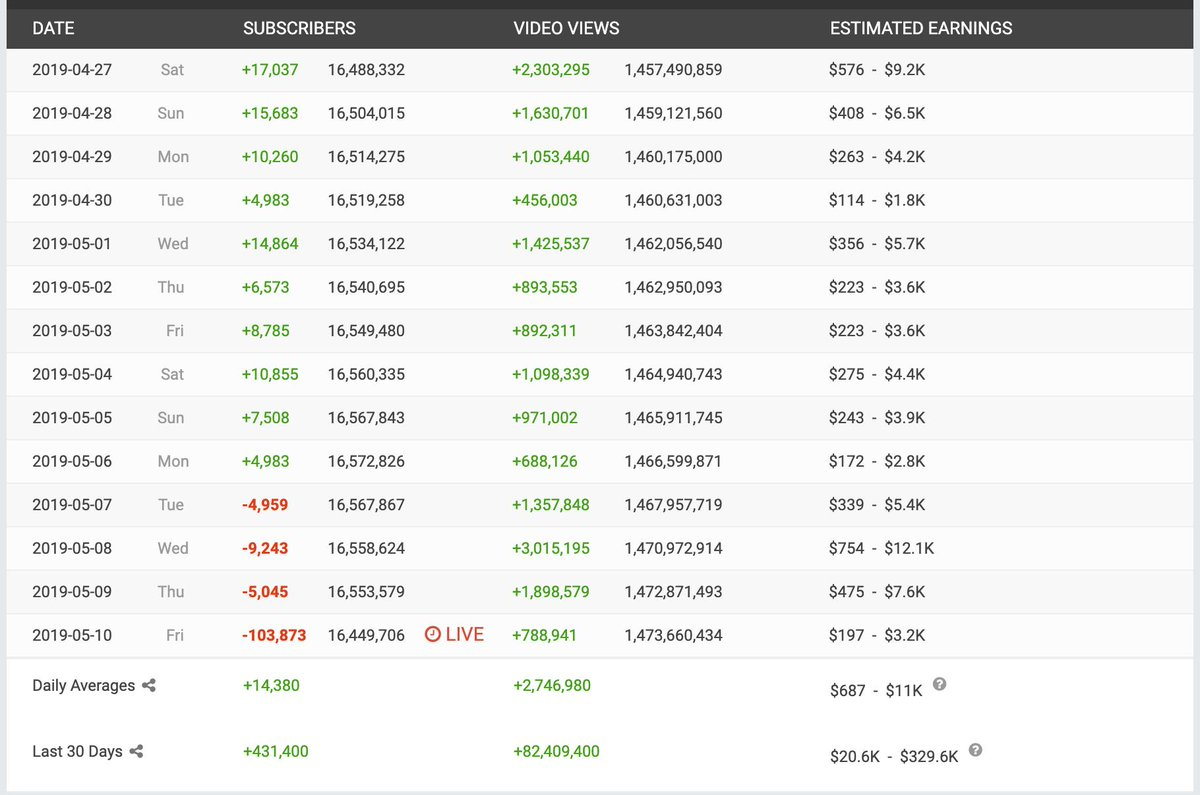This screenshot has height=795, width=1200.
Task: Click the SUBSCRIBERS column header
Action: [x=299, y=28]
